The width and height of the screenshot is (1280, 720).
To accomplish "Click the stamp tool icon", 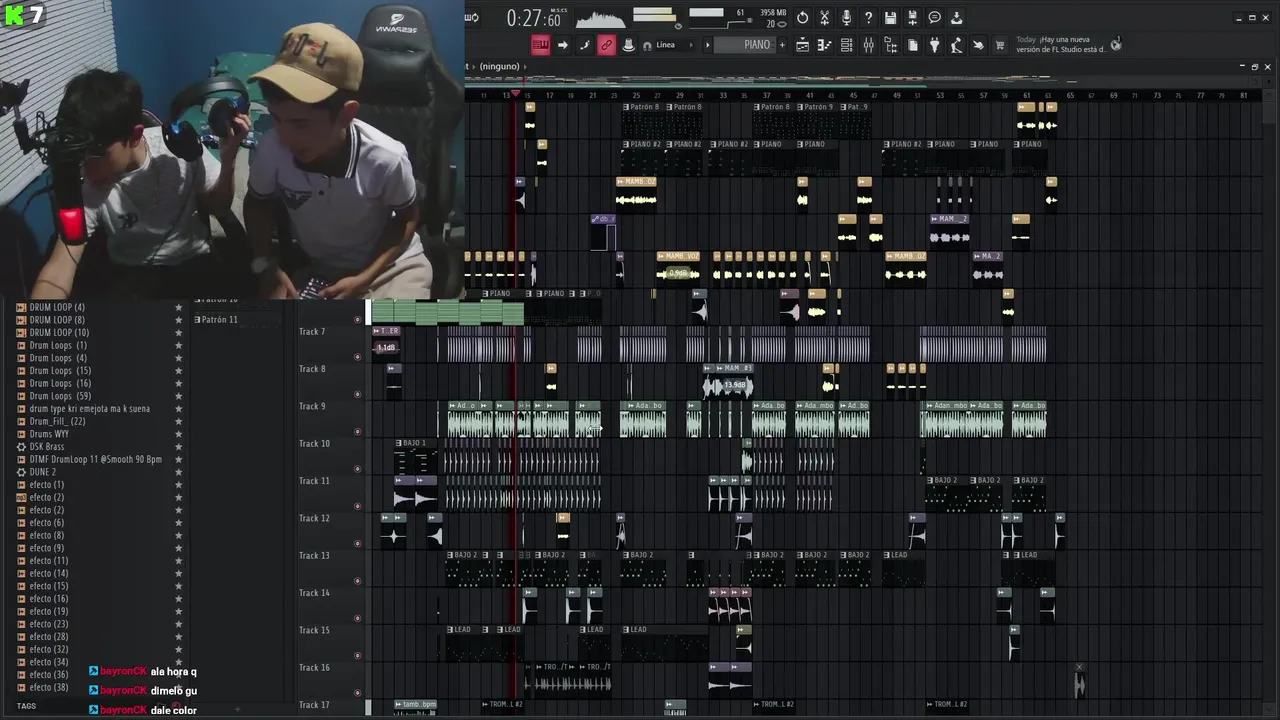I will pyautogui.click(x=628, y=45).
